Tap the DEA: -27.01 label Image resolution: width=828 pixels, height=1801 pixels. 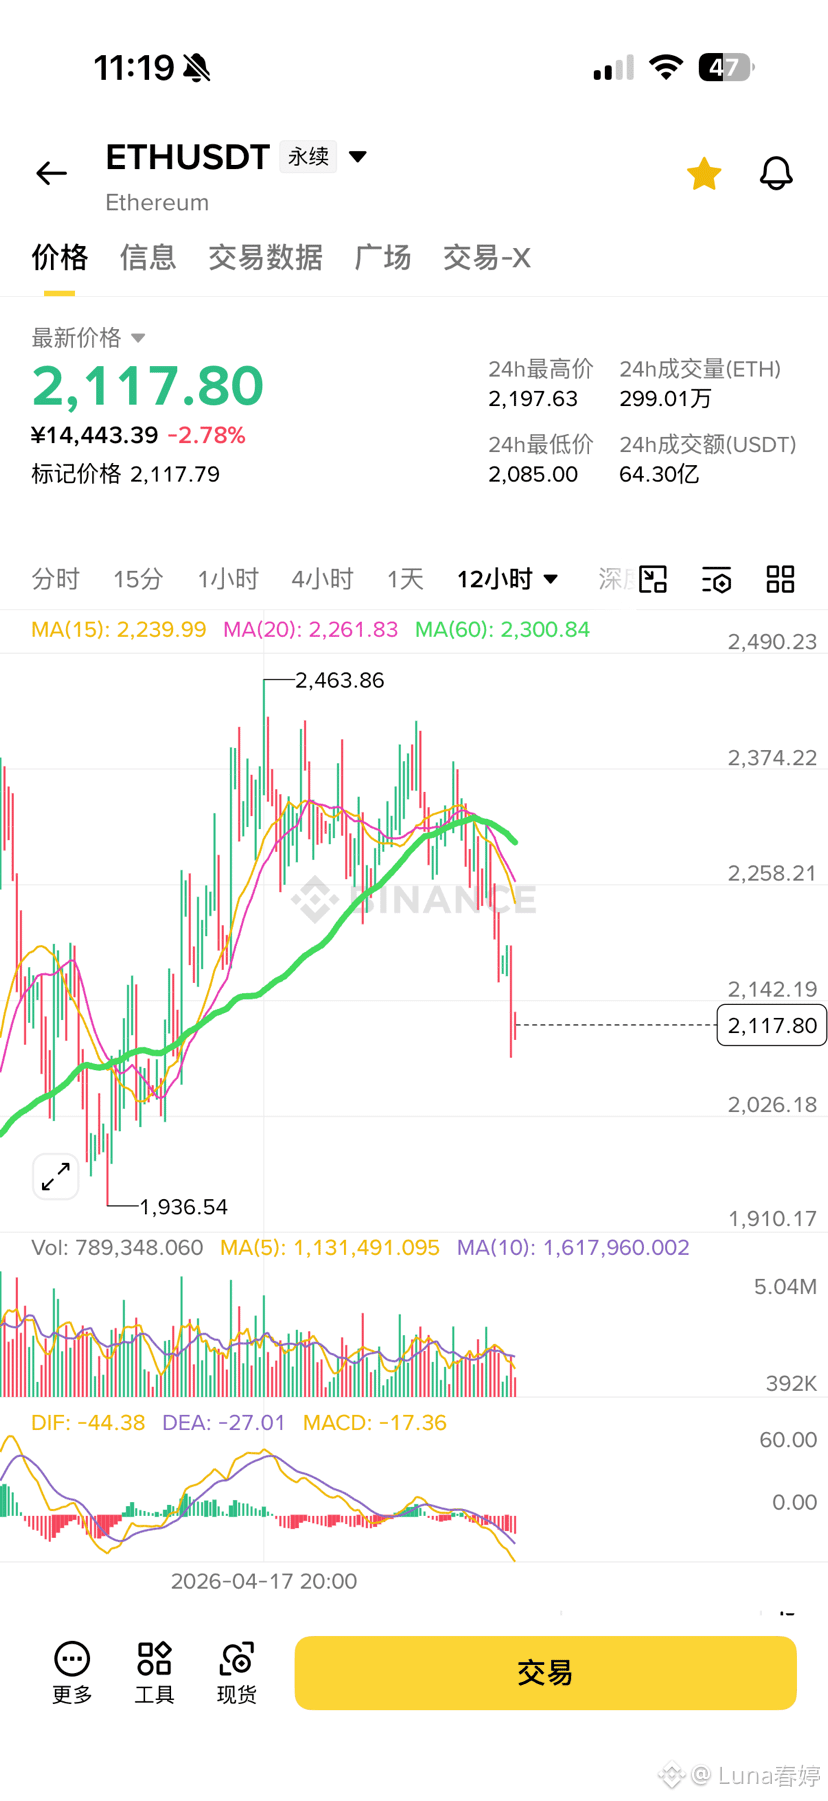tap(224, 1423)
